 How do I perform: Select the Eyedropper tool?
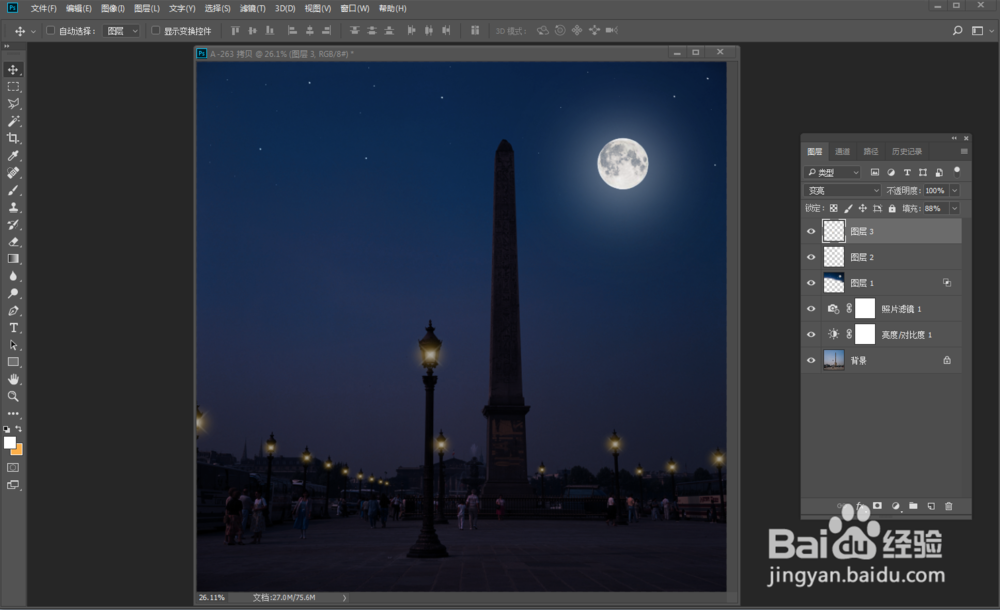coord(13,156)
